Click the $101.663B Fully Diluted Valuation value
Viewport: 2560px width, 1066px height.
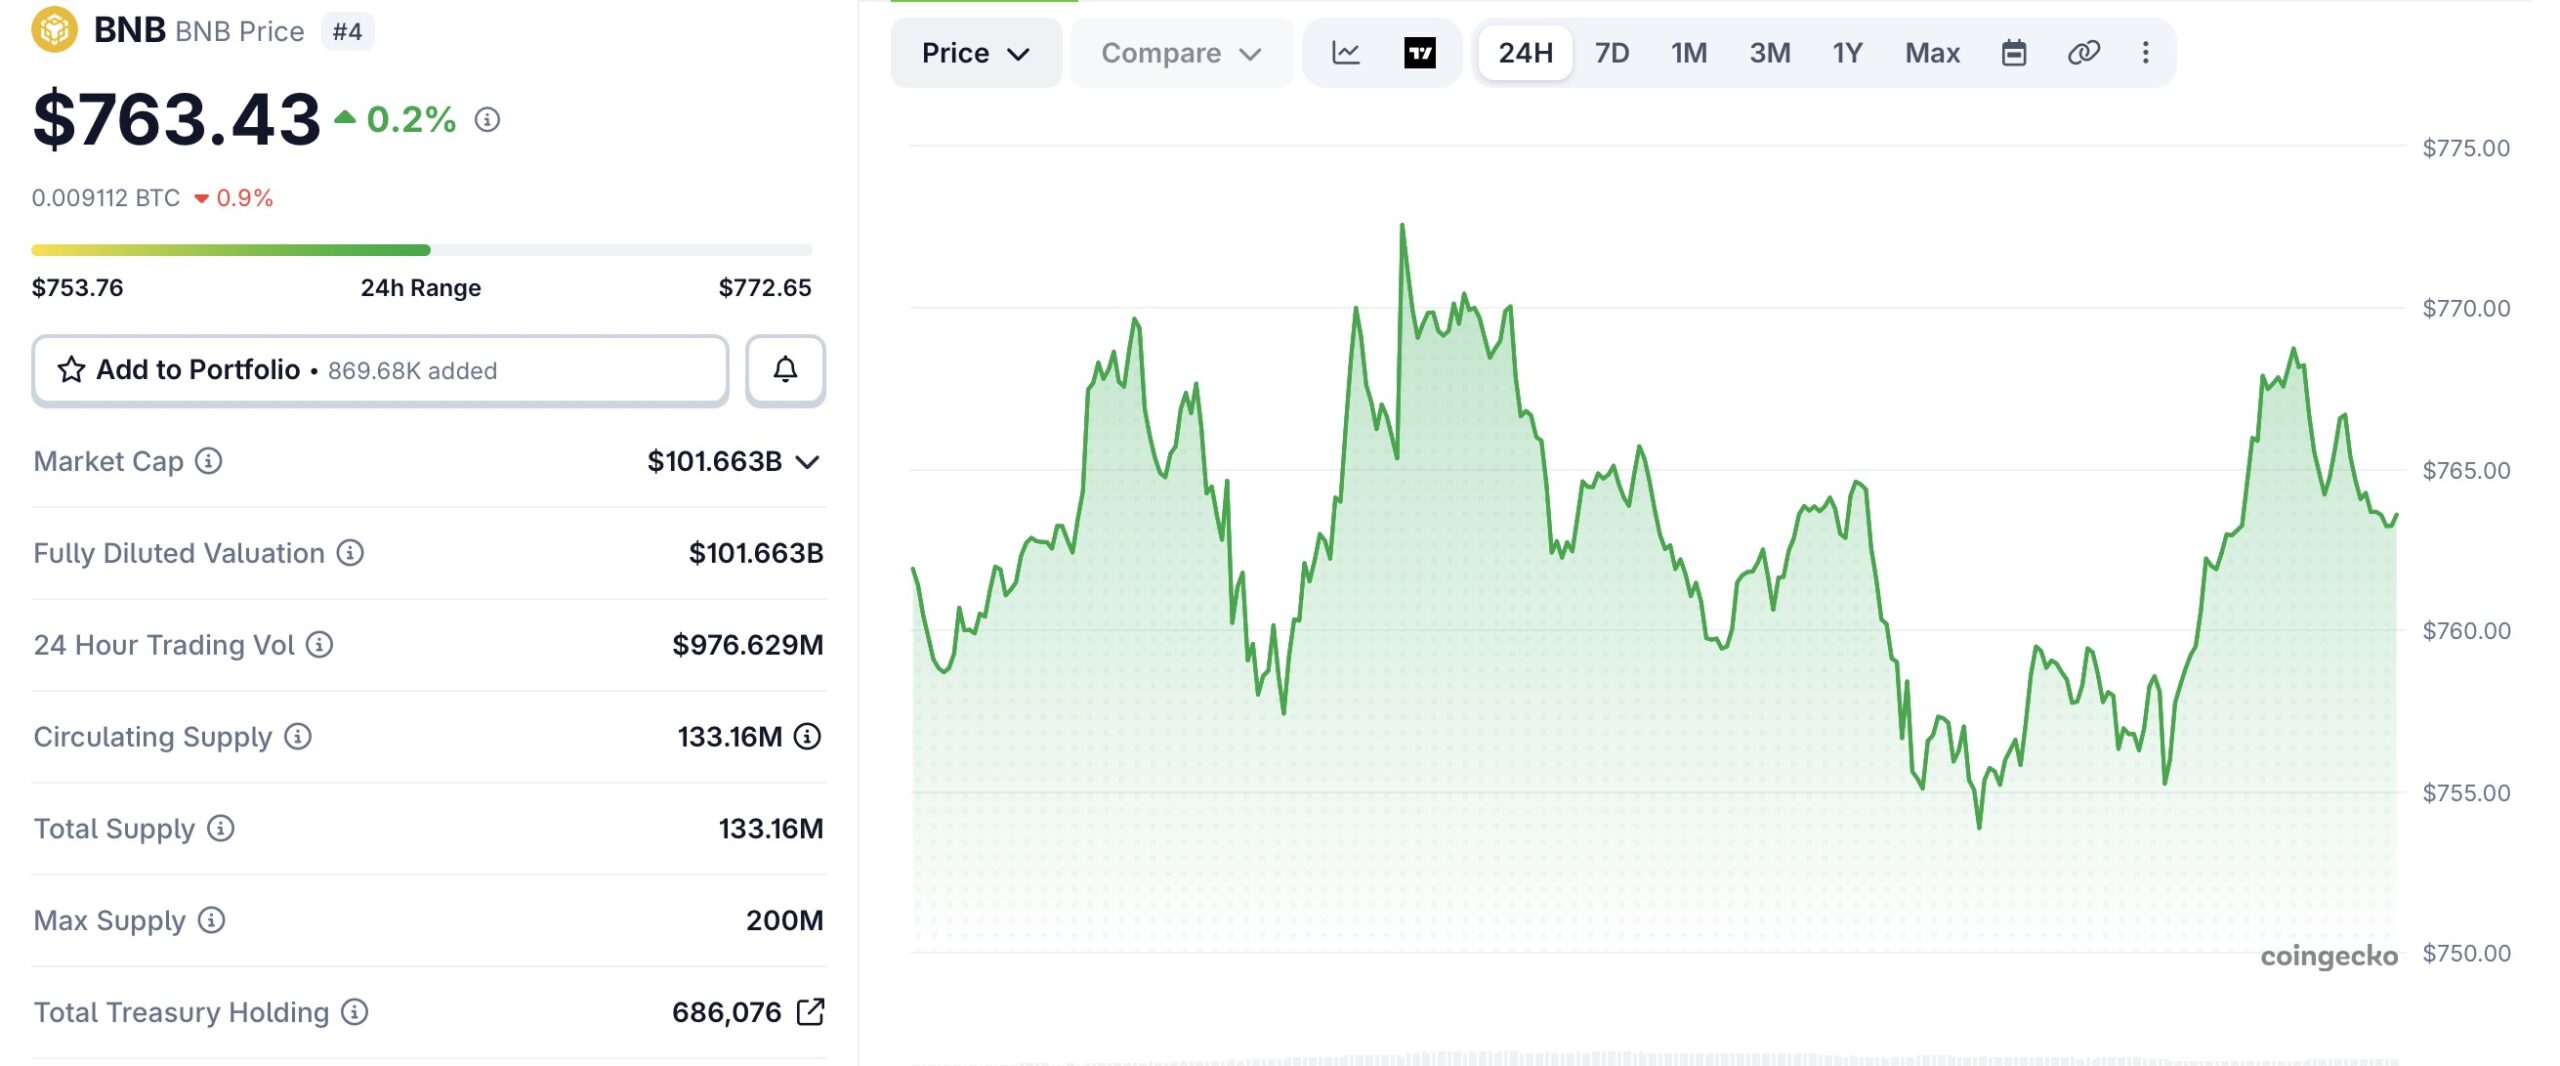756,553
